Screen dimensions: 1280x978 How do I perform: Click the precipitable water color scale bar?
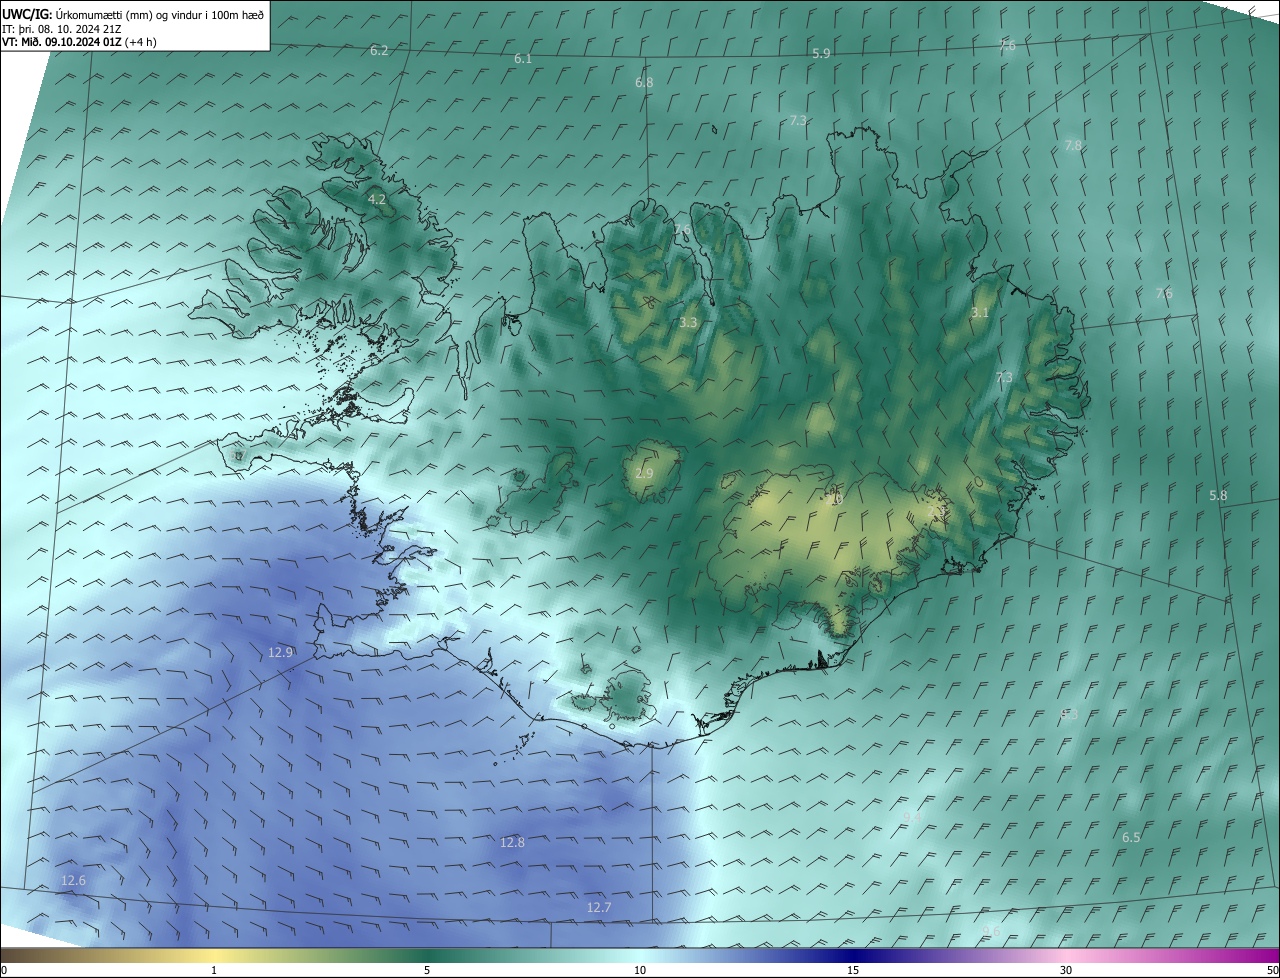640,955
